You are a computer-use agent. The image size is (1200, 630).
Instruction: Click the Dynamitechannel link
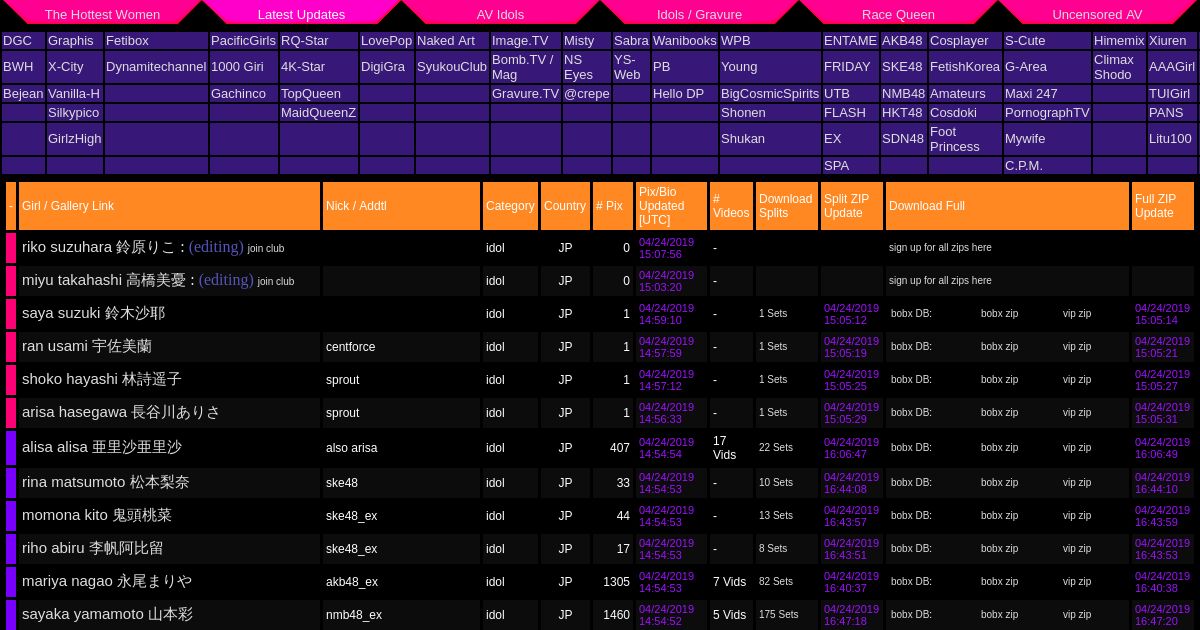(x=156, y=67)
